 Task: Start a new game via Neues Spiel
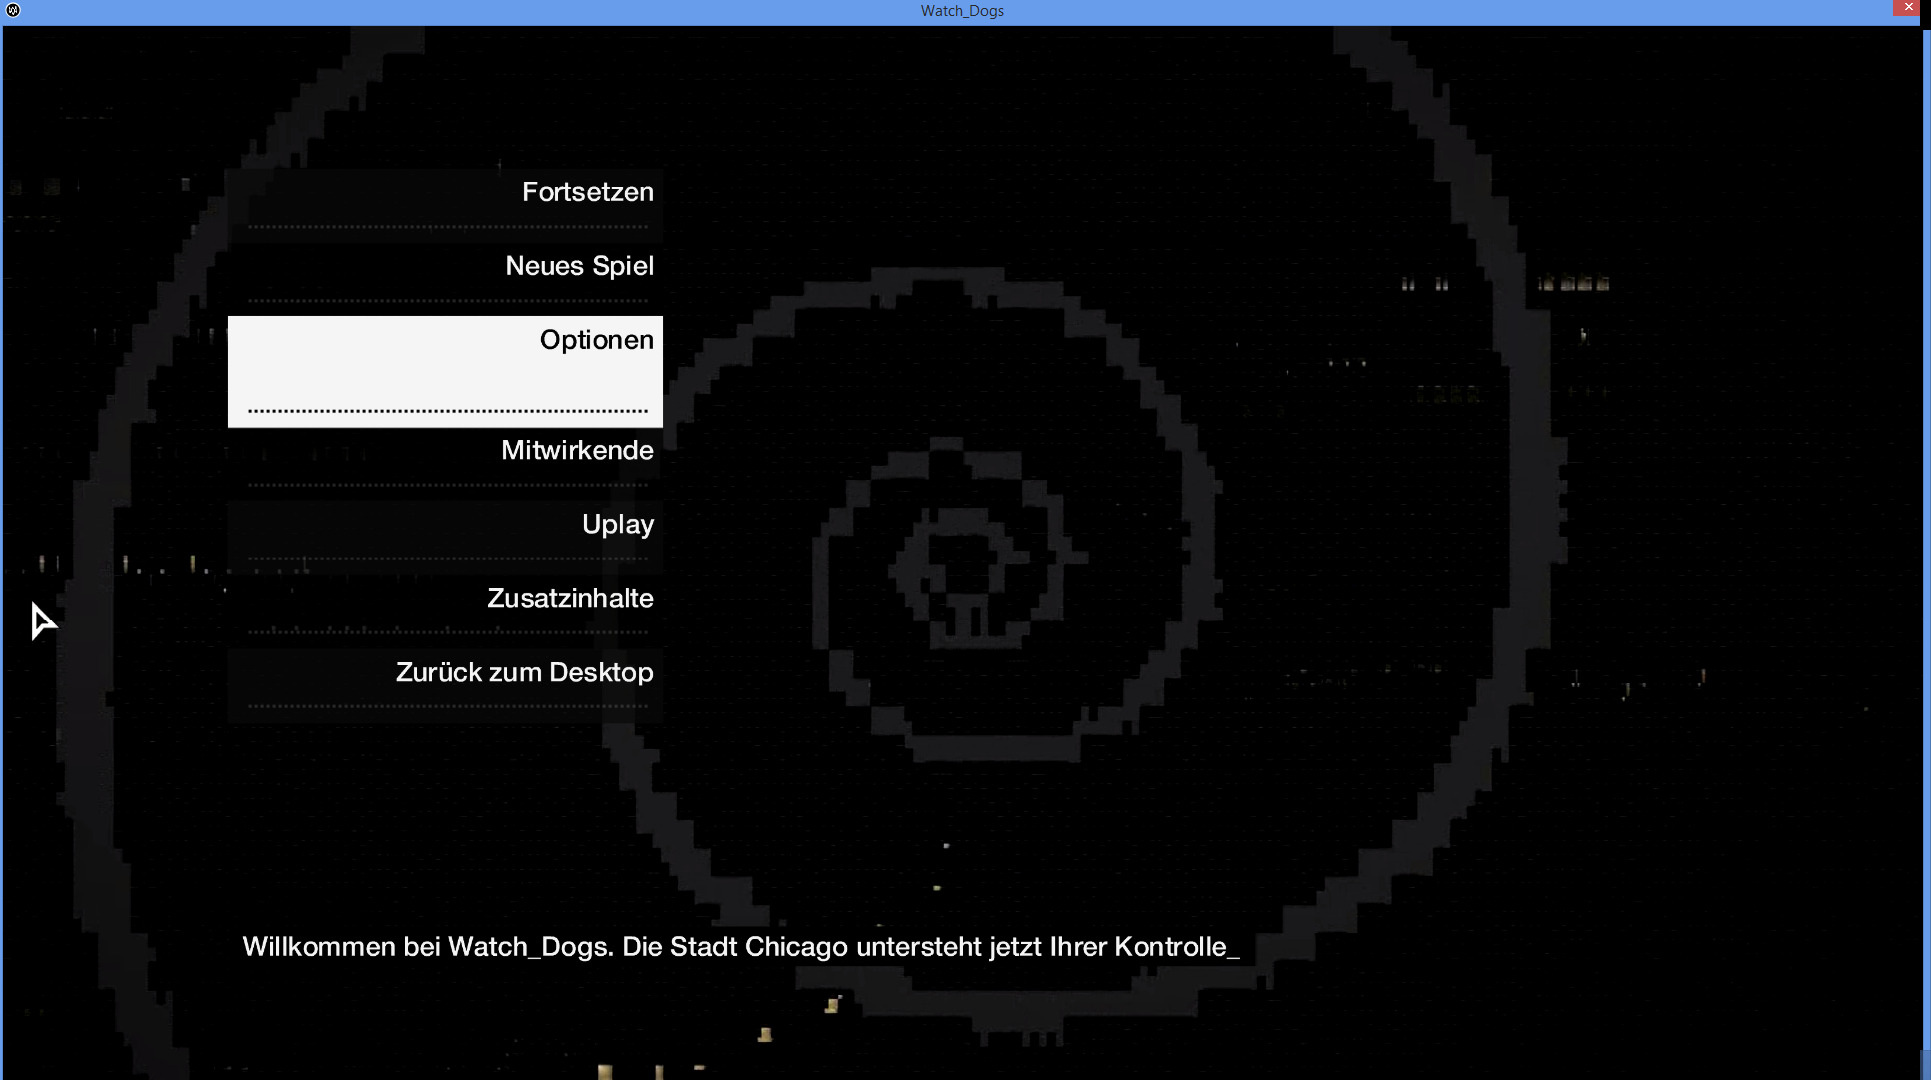click(x=579, y=266)
